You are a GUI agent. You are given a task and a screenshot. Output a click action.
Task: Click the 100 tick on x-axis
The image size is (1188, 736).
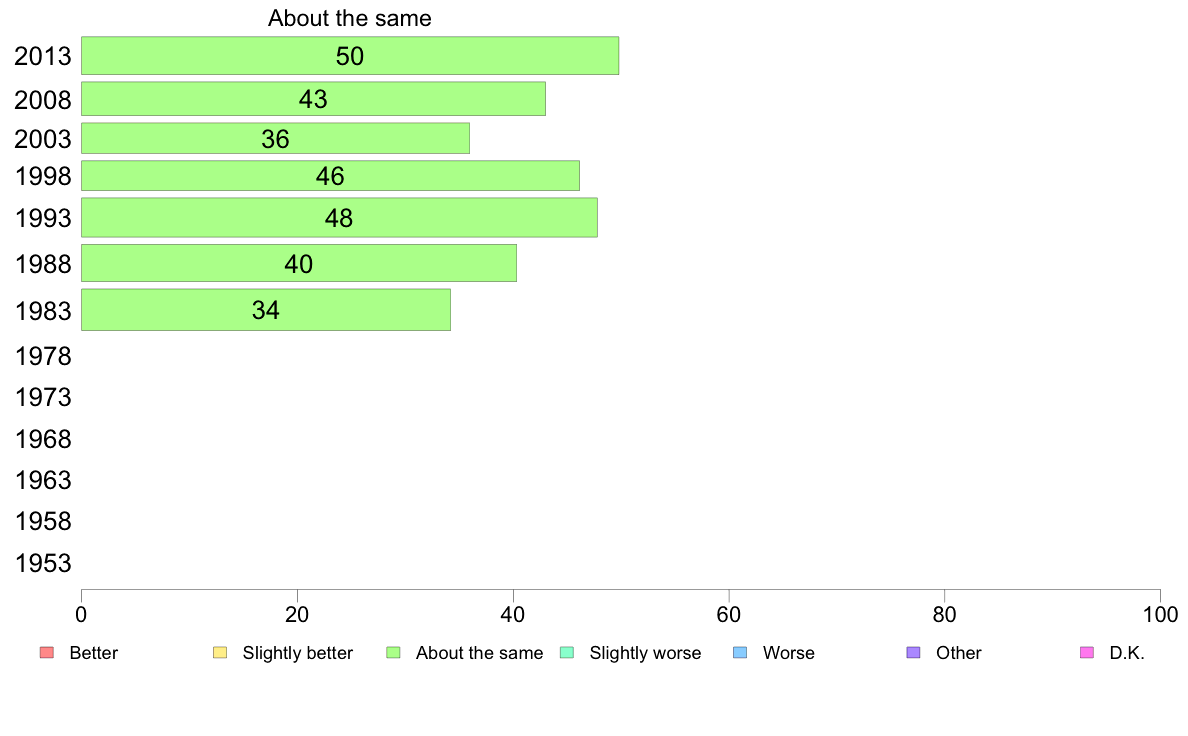pyautogui.click(x=1160, y=614)
